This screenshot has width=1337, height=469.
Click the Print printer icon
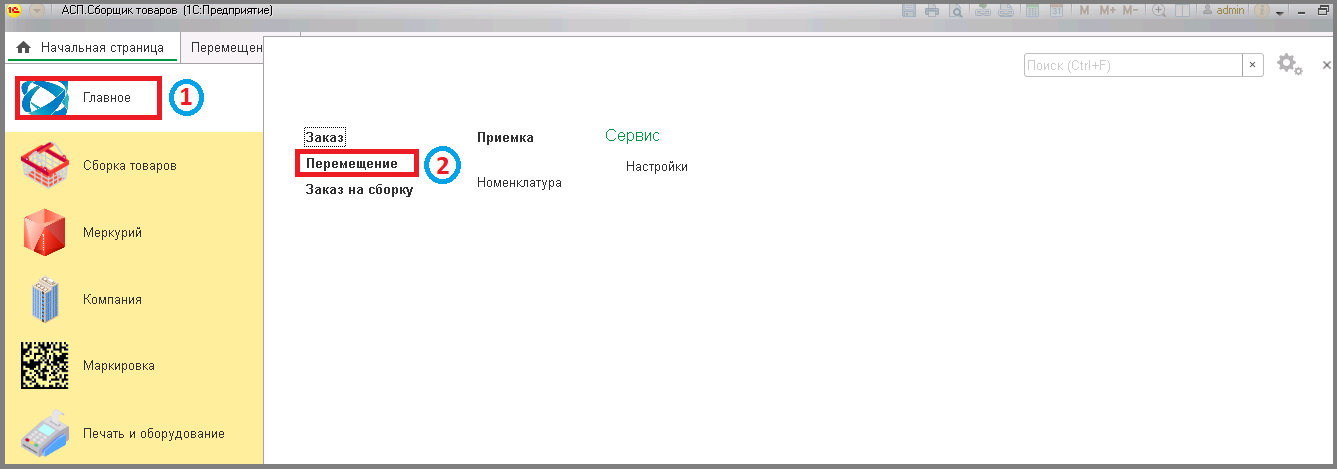(932, 10)
